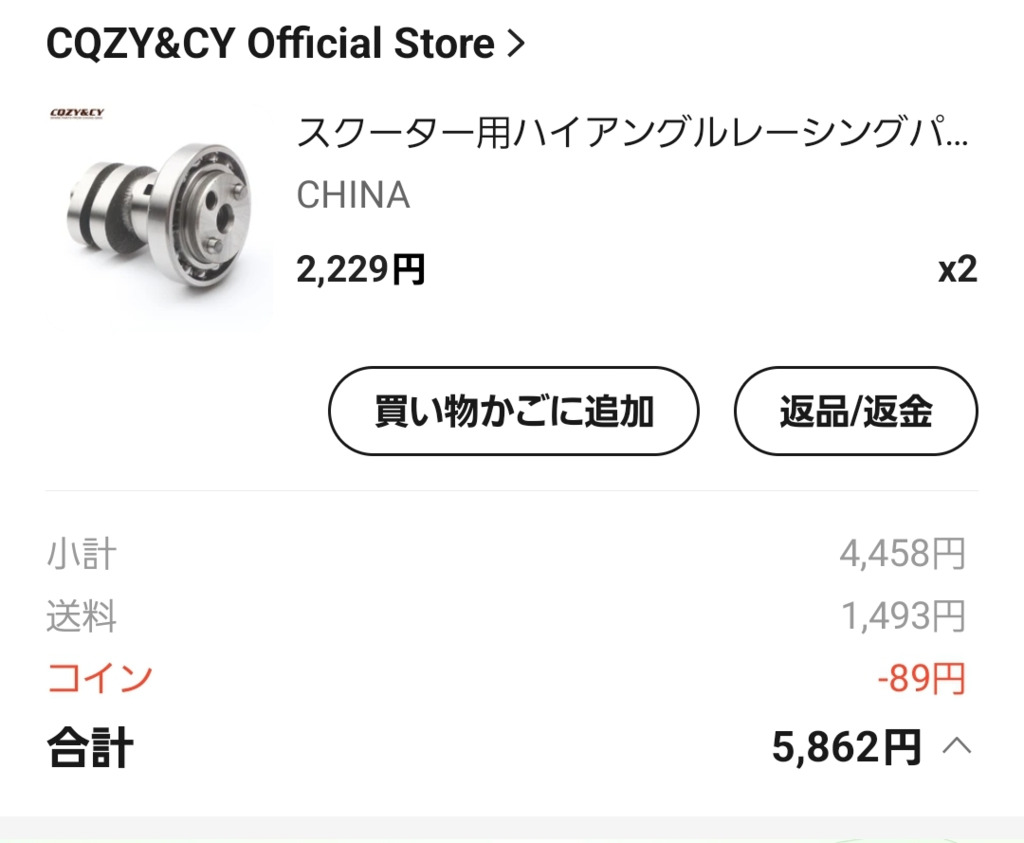Click the x2 quantity indicator
1024x843 pixels.
click(957, 269)
